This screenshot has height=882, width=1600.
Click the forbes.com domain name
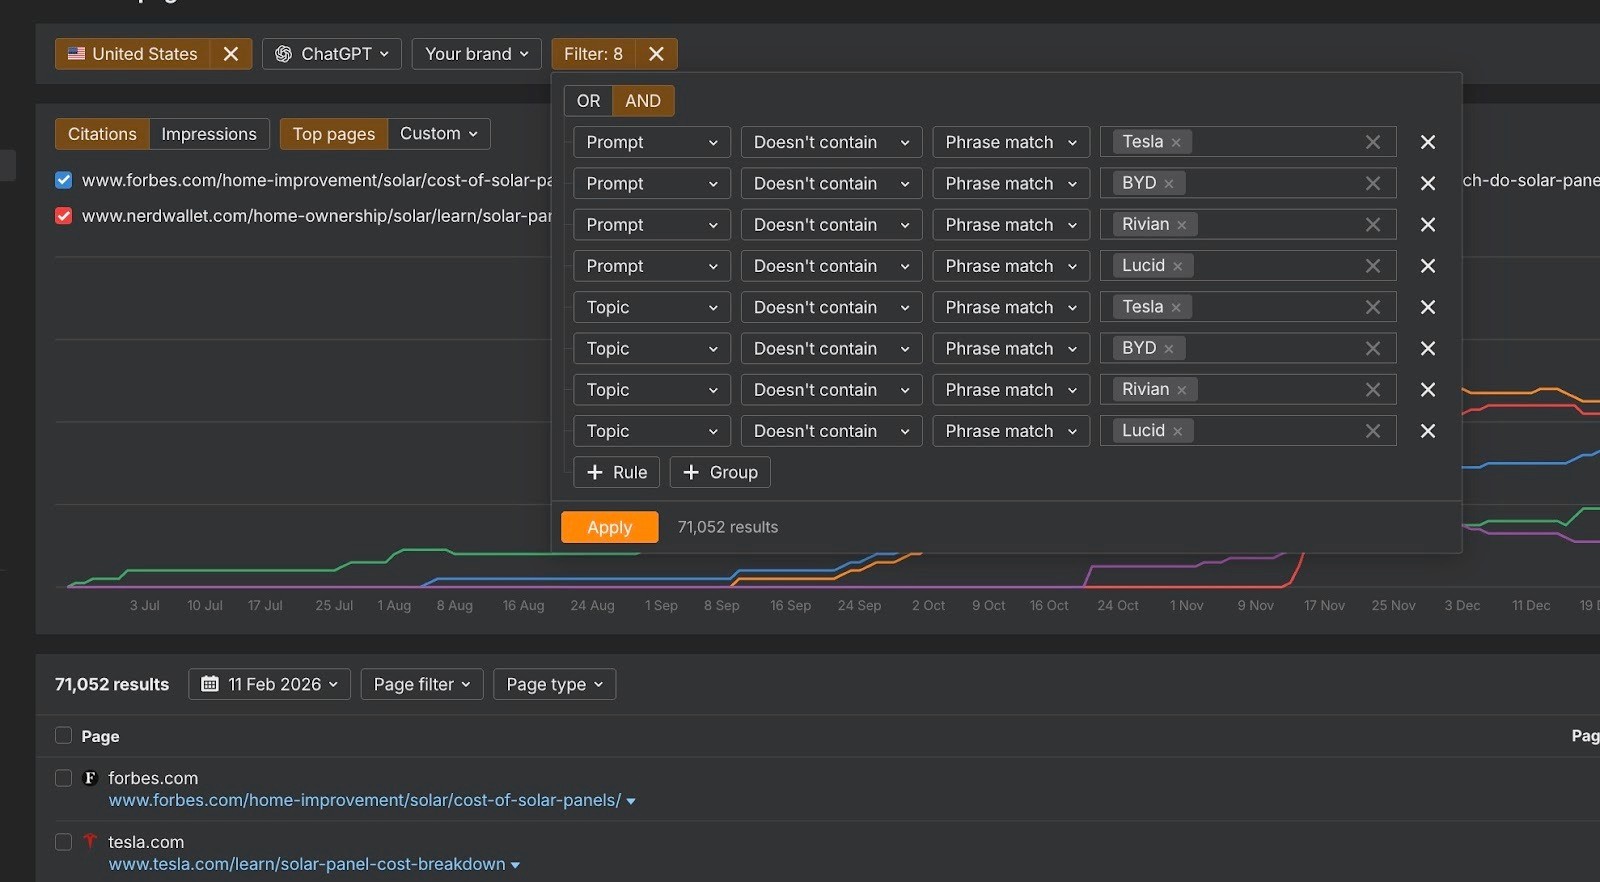point(153,778)
